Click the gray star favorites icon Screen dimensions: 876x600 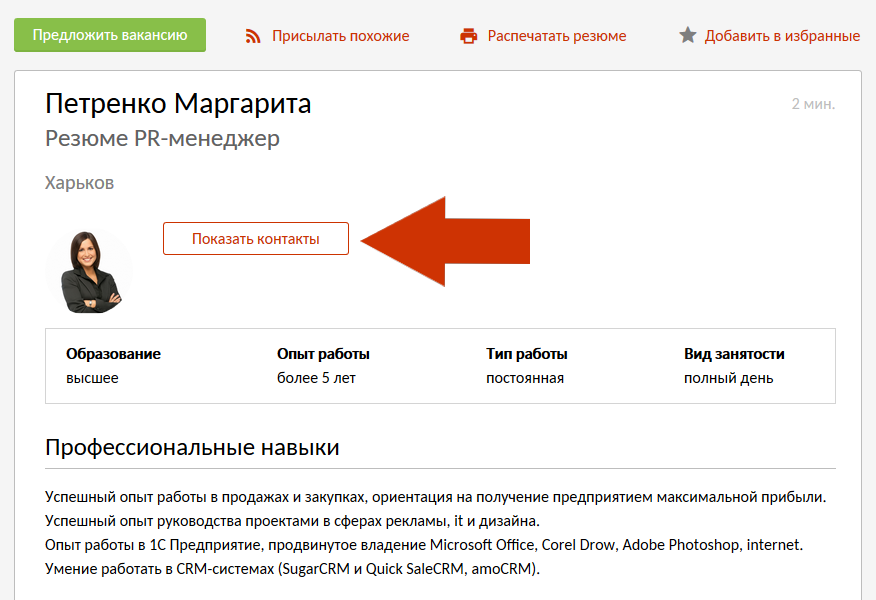click(687, 35)
